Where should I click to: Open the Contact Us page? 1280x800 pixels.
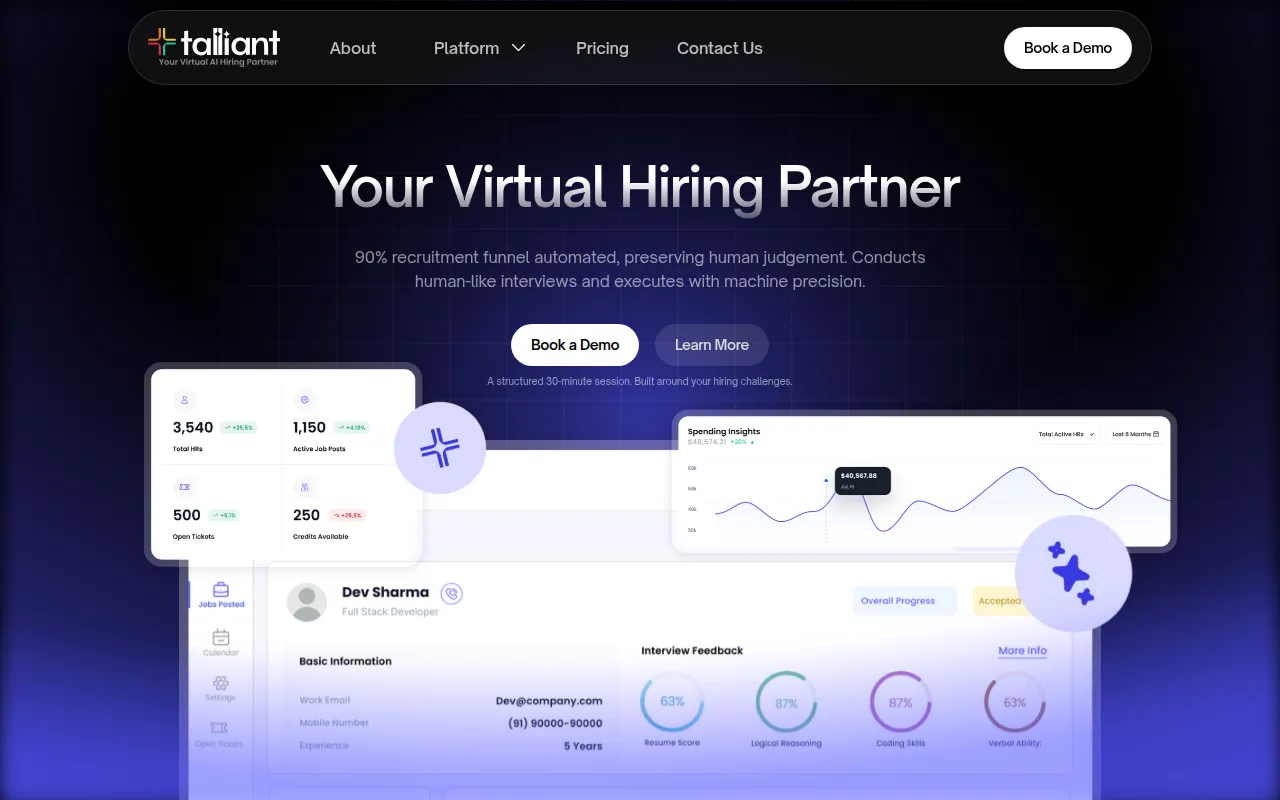pos(720,48)
